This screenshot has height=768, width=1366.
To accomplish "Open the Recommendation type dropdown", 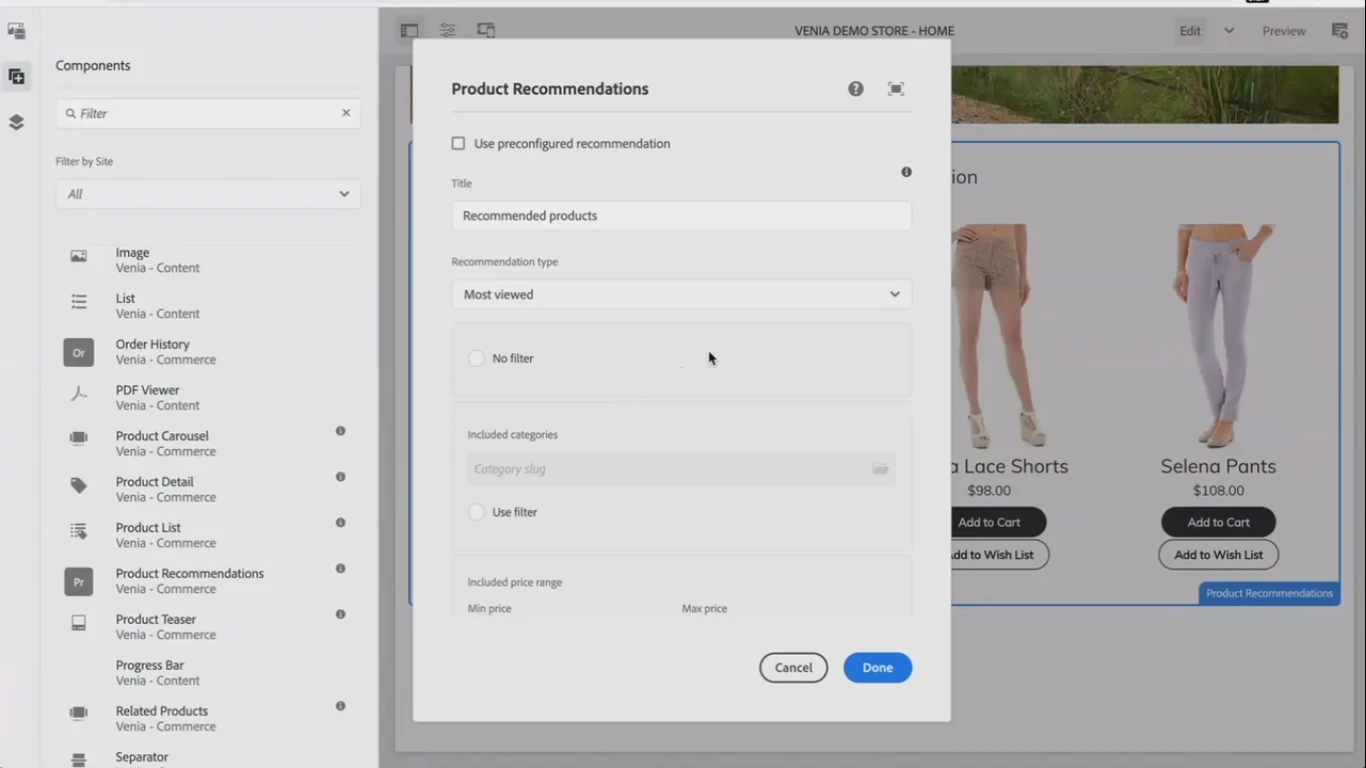I will pyautogui.click(x=681, y=295).
